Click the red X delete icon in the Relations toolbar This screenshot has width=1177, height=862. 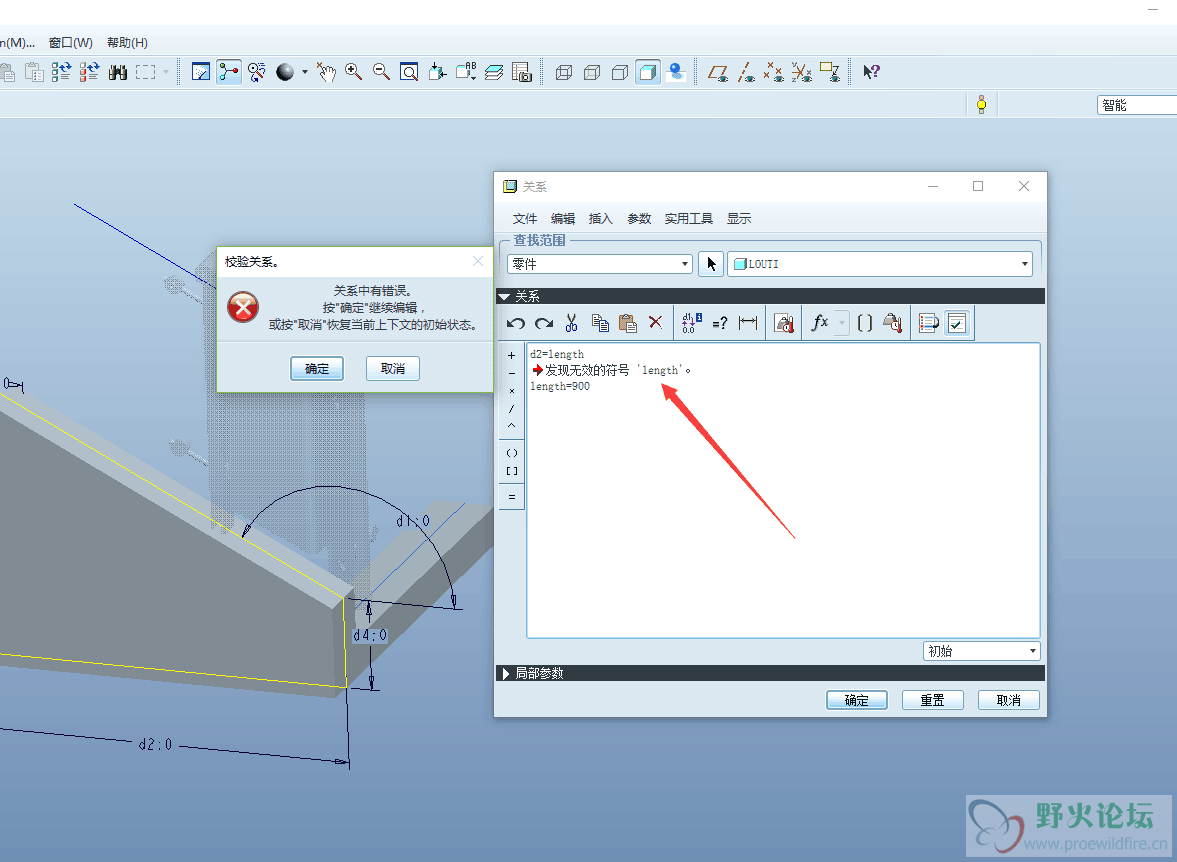[x=655, y=323]
